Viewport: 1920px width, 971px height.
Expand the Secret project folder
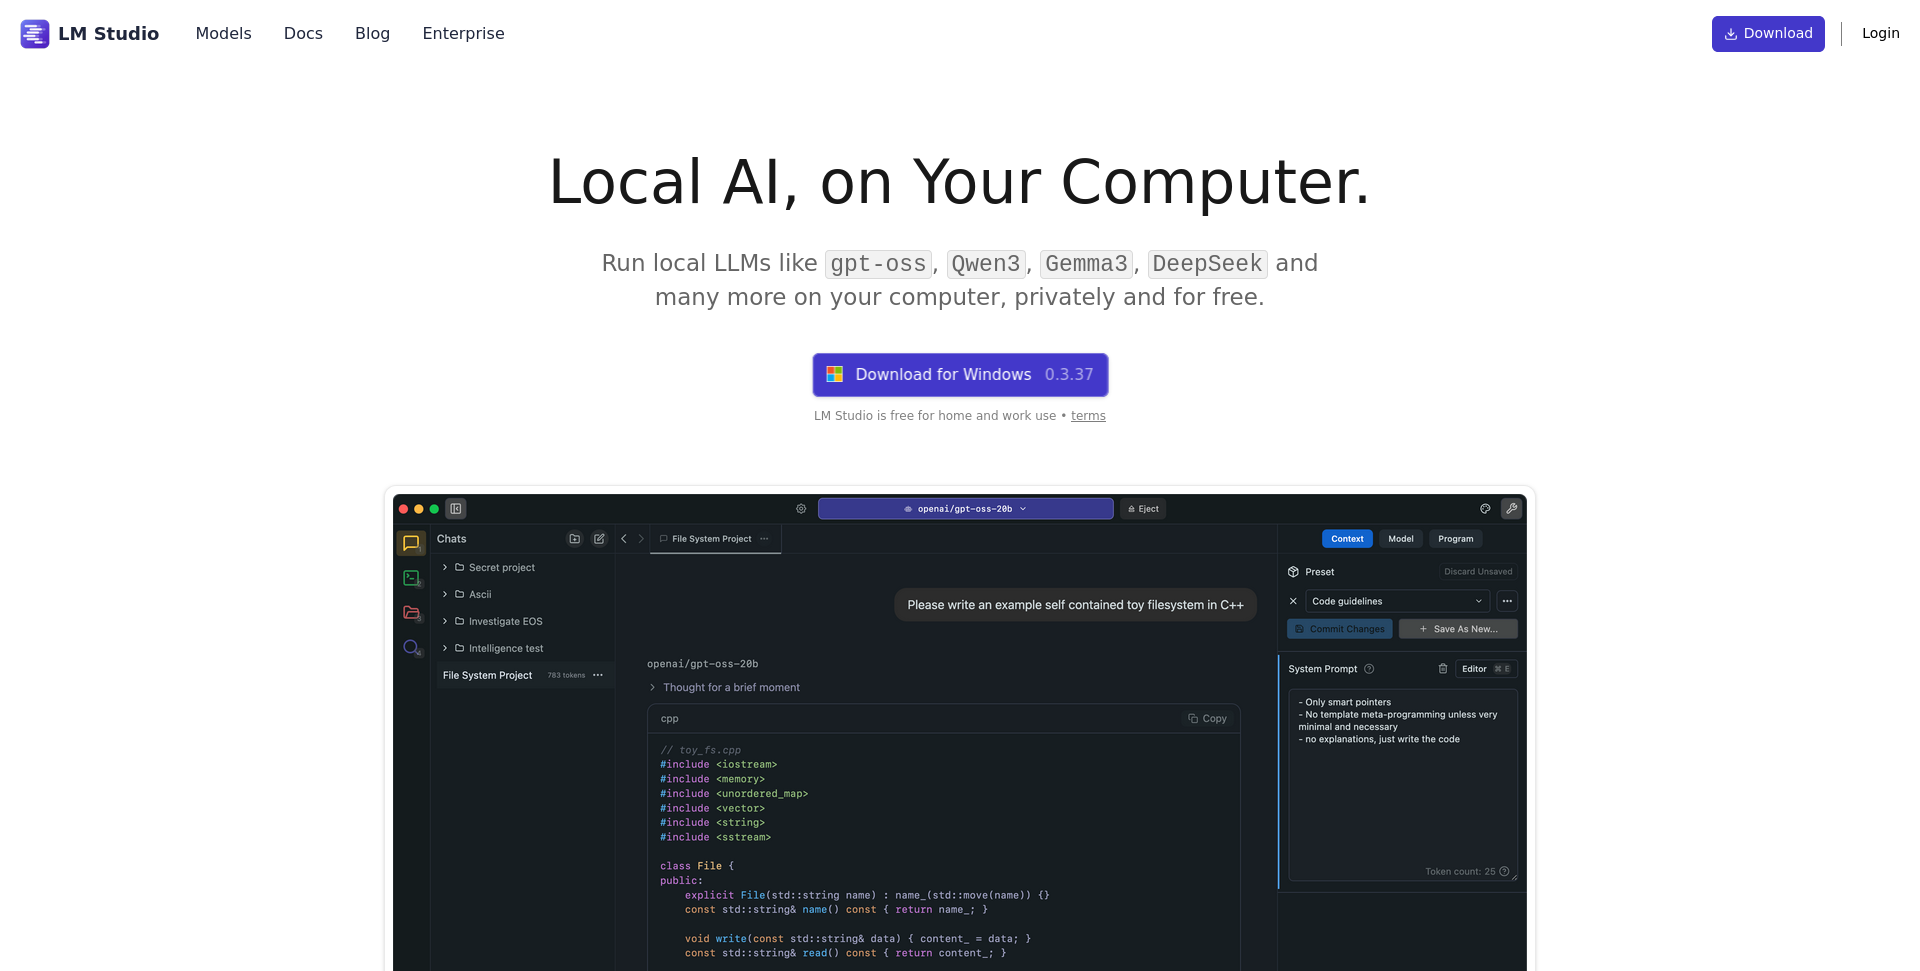tap(446, 568)
